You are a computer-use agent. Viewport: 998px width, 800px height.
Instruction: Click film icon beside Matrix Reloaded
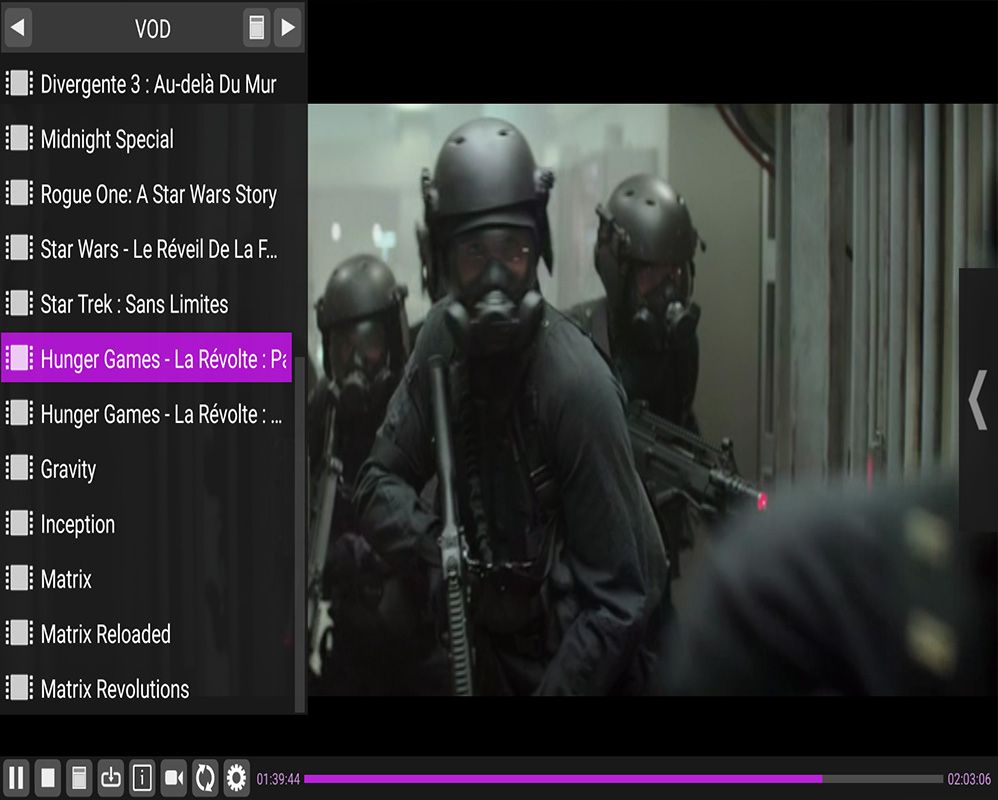19,633
